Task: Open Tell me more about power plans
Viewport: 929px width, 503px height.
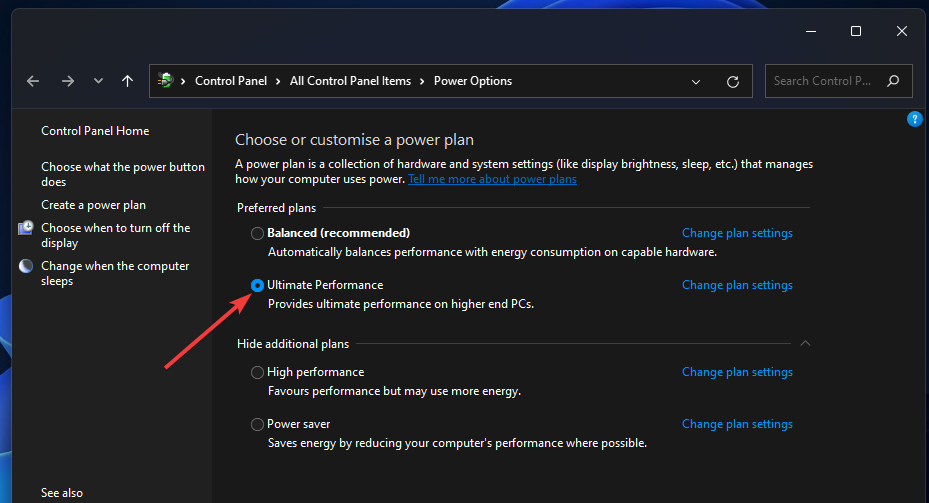Action: tap(492, 179)
